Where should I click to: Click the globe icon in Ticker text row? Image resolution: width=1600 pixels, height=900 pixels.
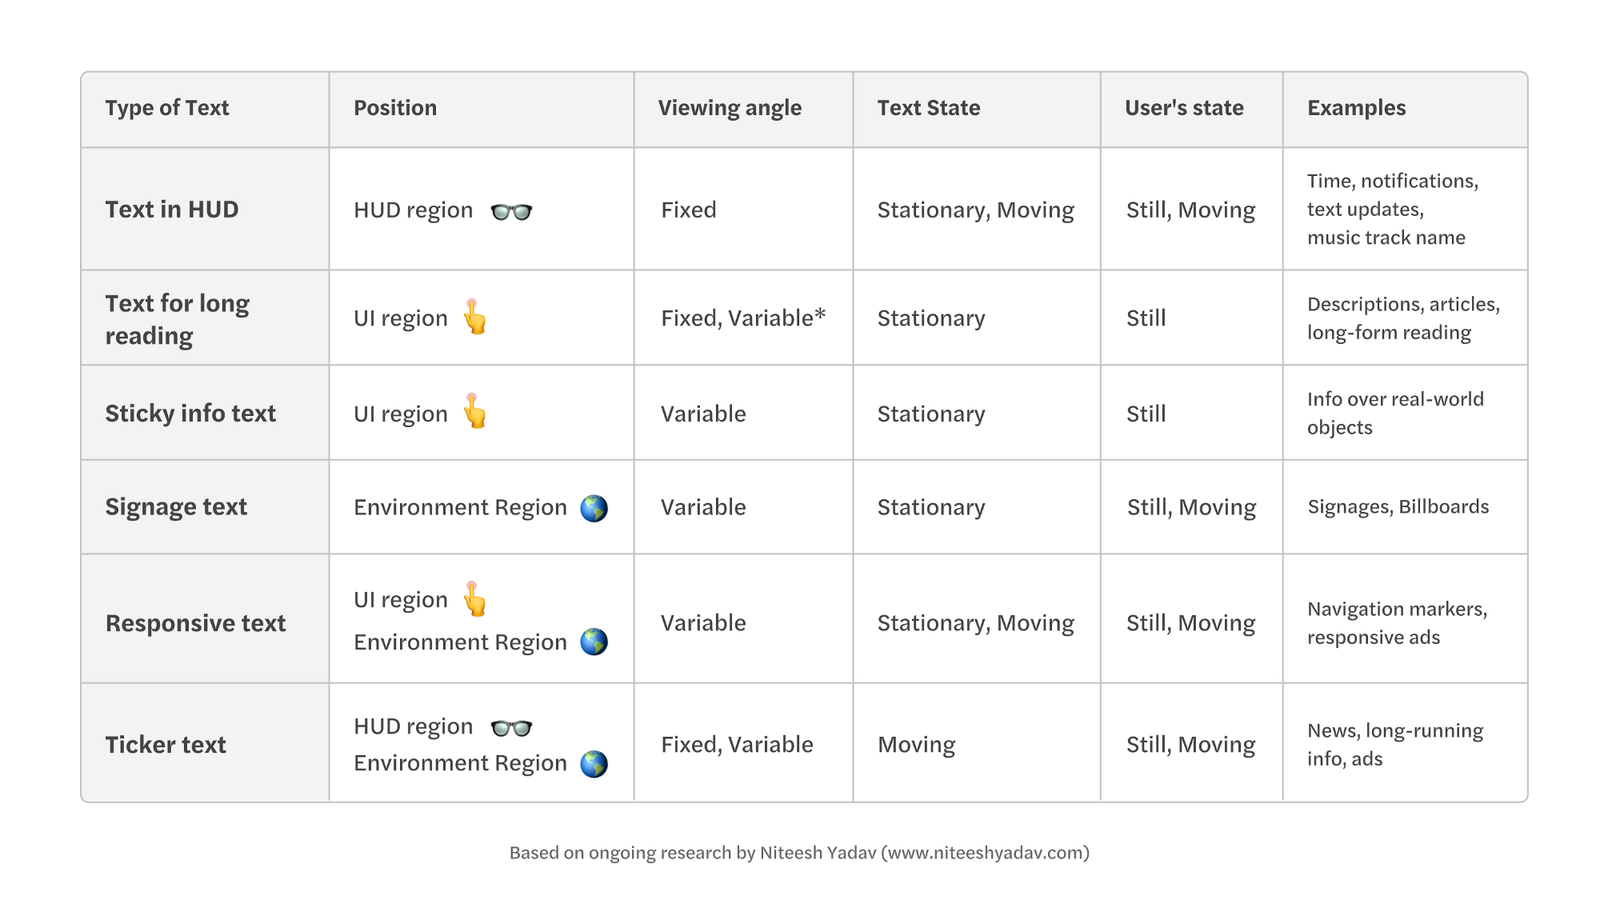coord(594,764)
